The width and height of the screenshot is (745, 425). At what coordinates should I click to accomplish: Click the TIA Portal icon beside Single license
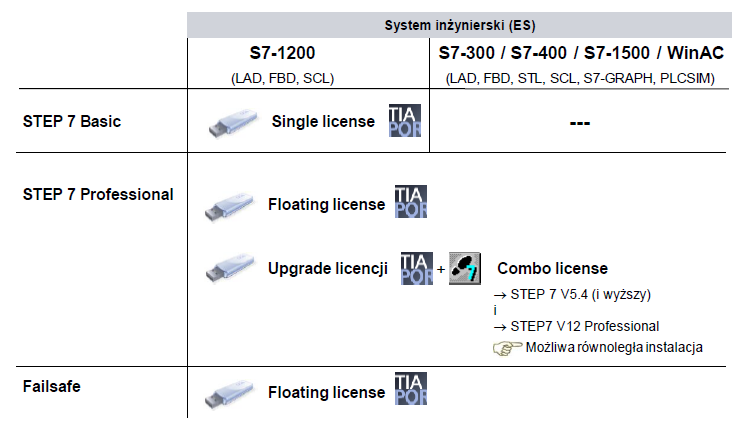point(404,120)
